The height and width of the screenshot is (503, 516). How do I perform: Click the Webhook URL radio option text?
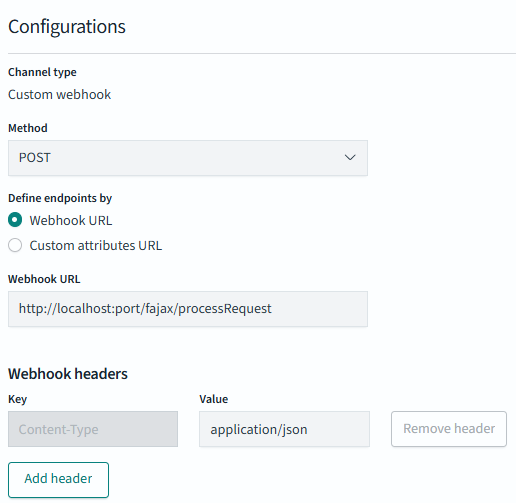(71, 221)
